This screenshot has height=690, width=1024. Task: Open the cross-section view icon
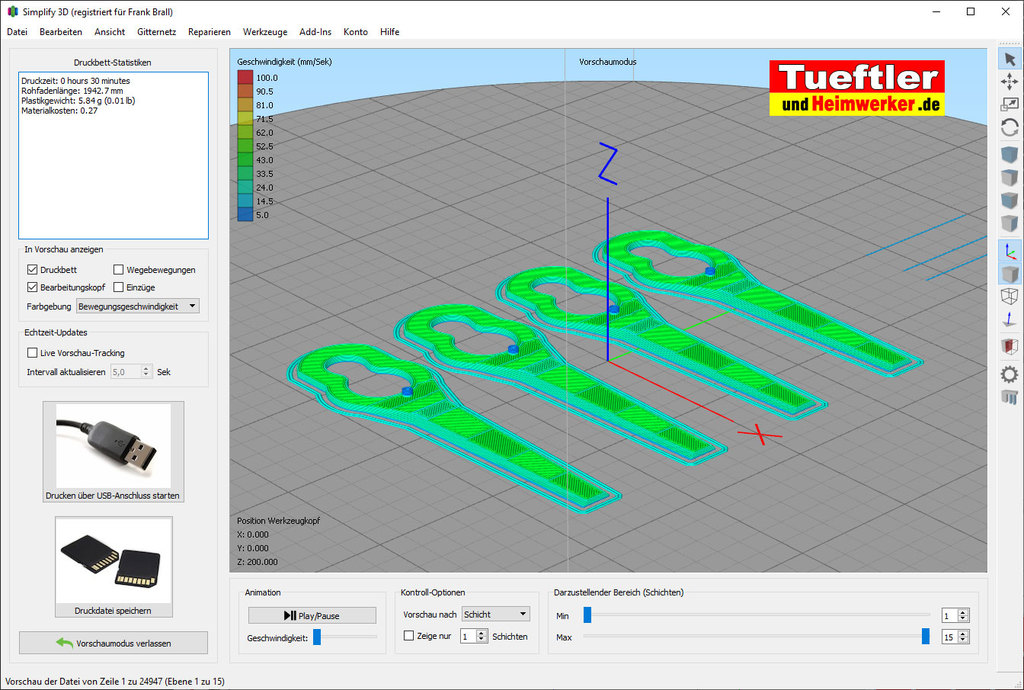pos(1009,347)
